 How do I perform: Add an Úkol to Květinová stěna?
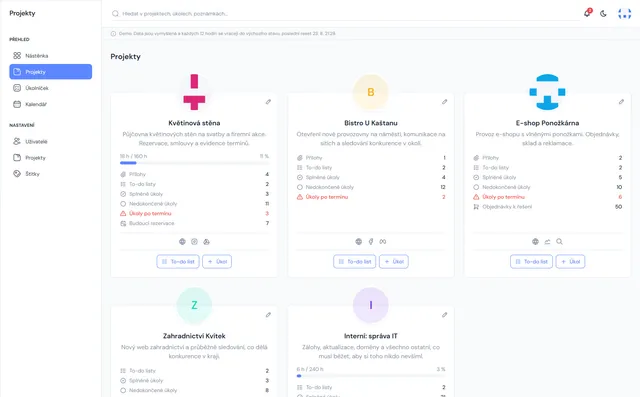pos(217,262)
